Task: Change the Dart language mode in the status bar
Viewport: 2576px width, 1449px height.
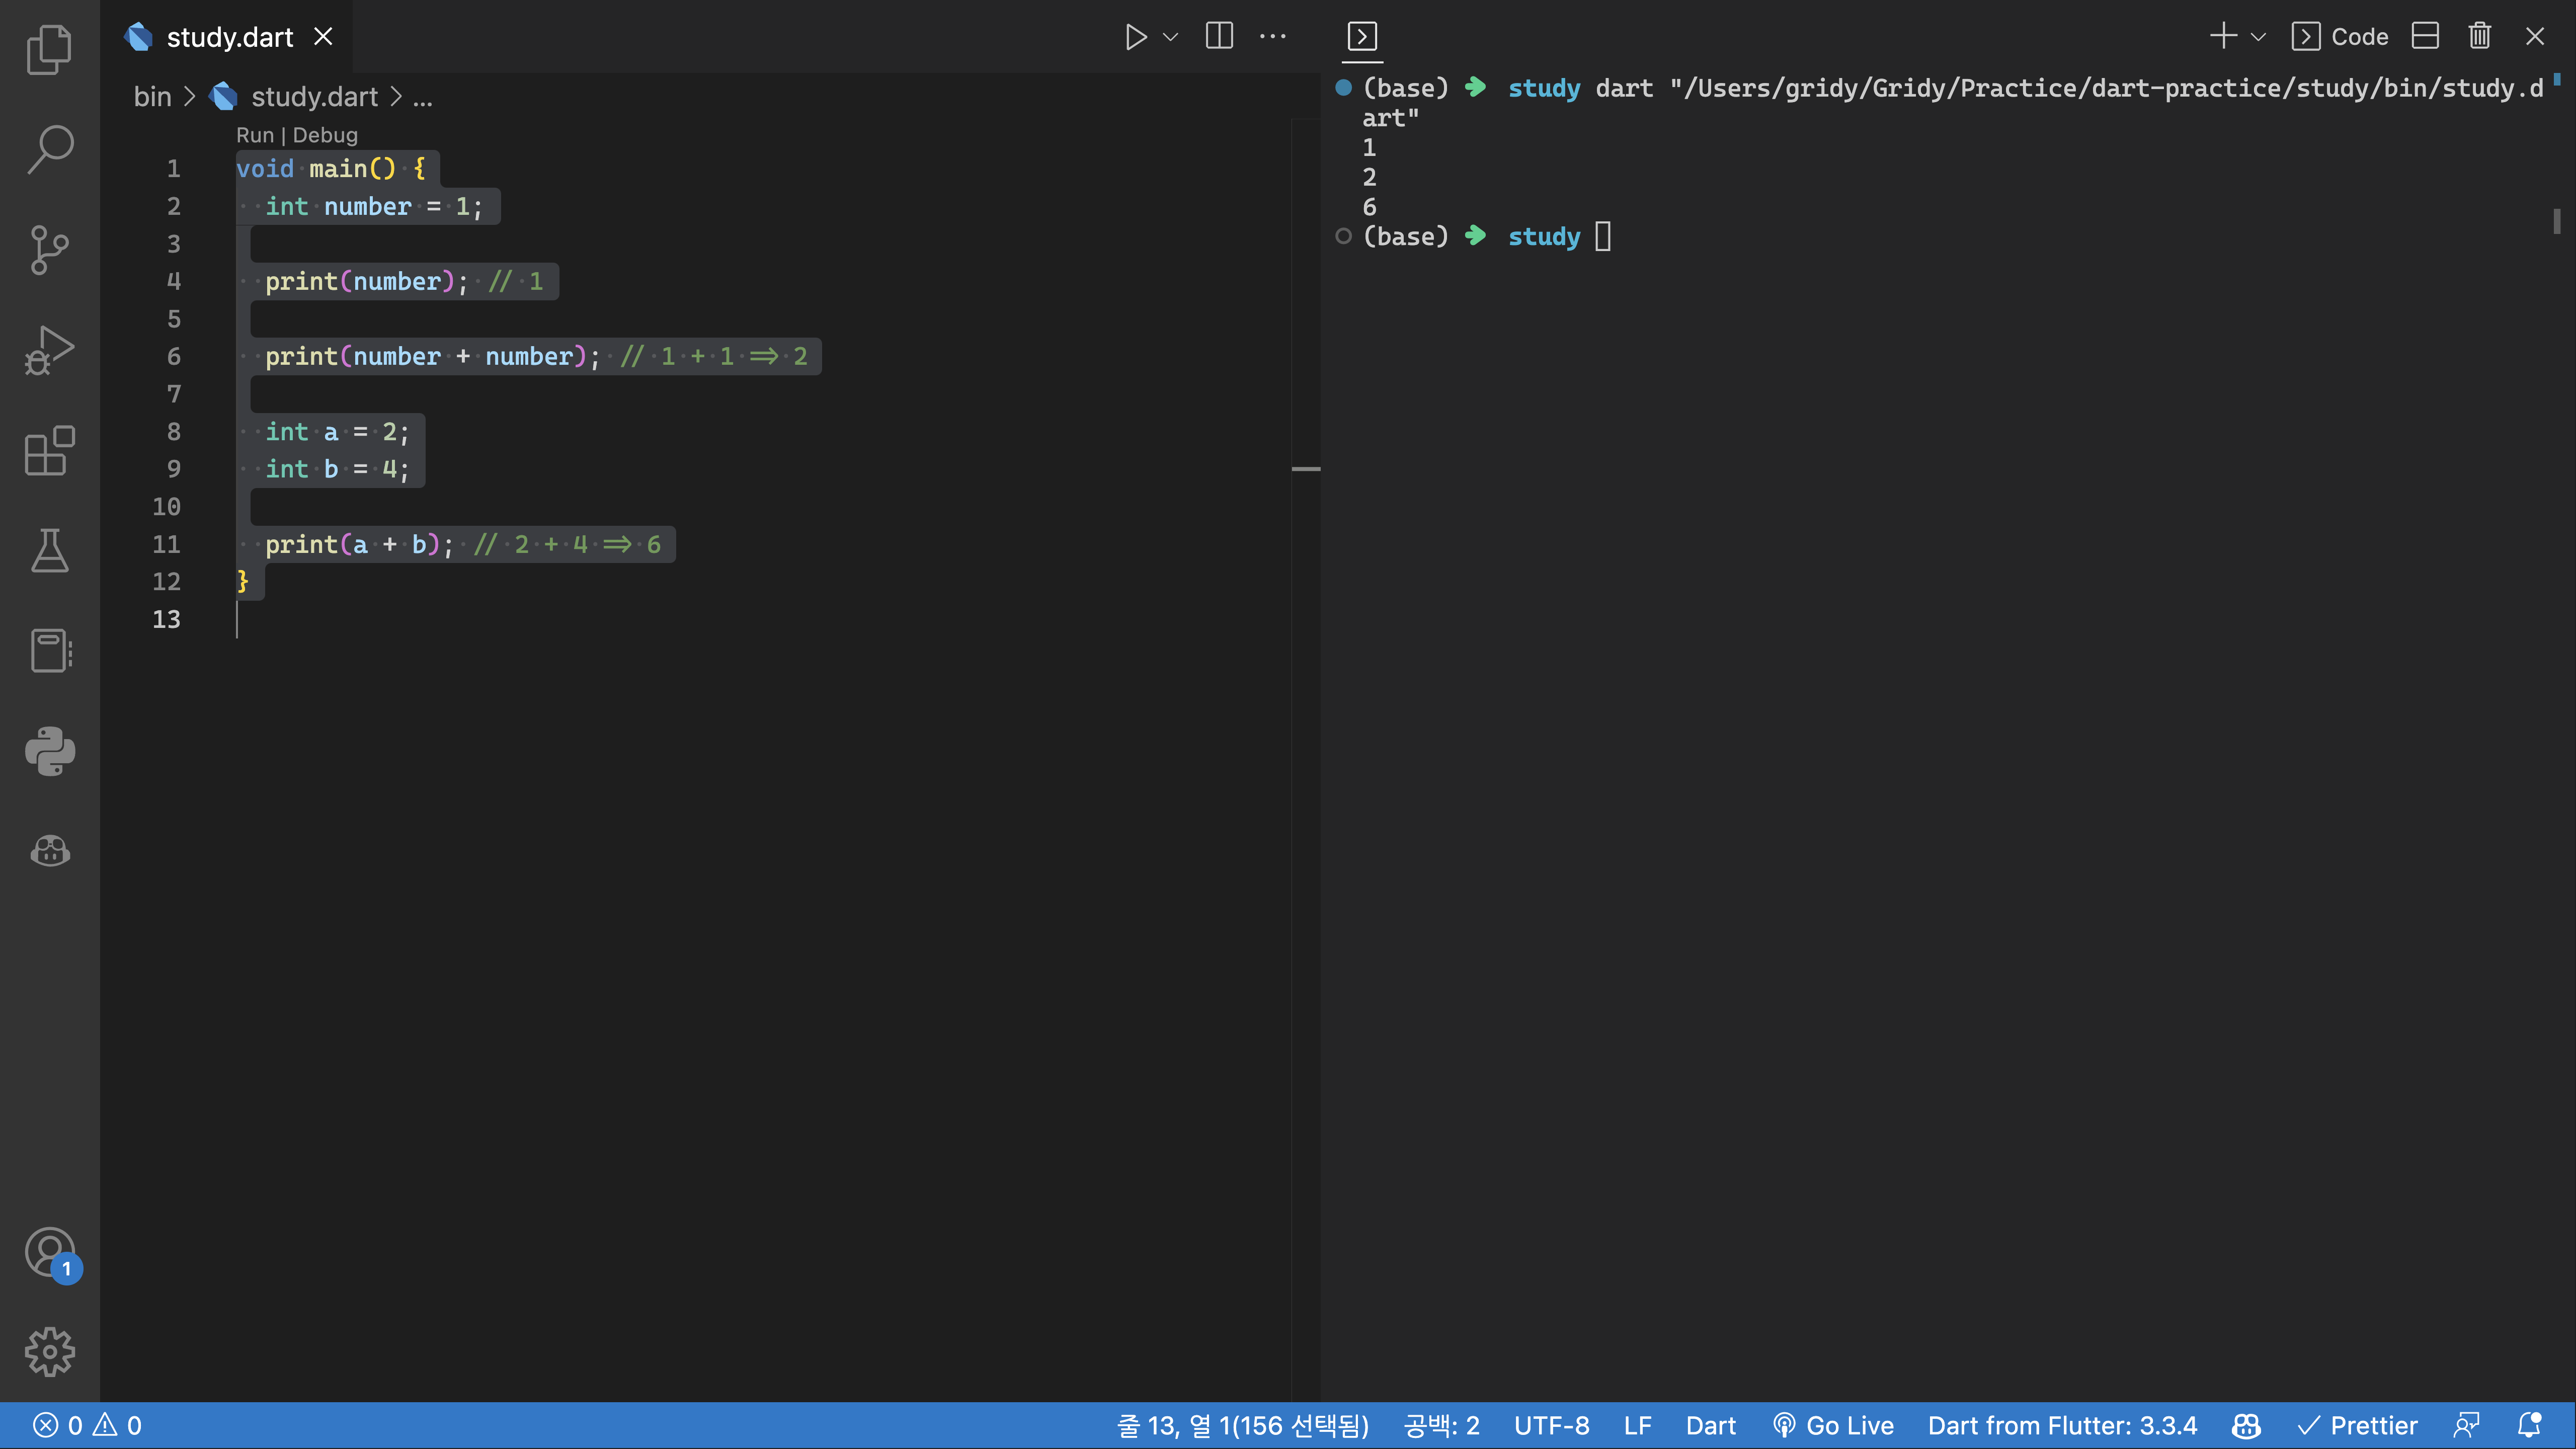Action: click(x=1710, y=1425)
